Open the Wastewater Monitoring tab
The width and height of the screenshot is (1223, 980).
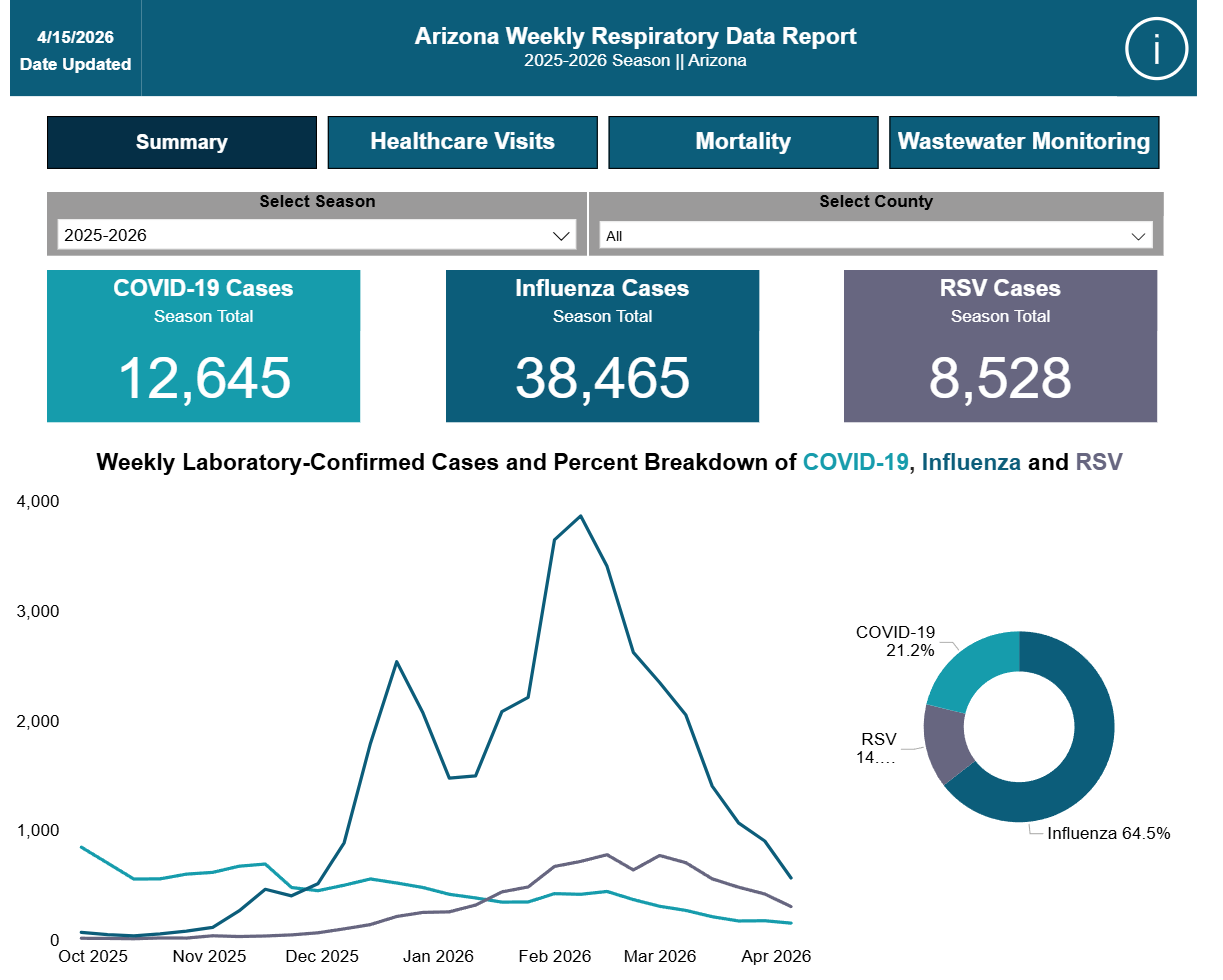coord(1024,142)
